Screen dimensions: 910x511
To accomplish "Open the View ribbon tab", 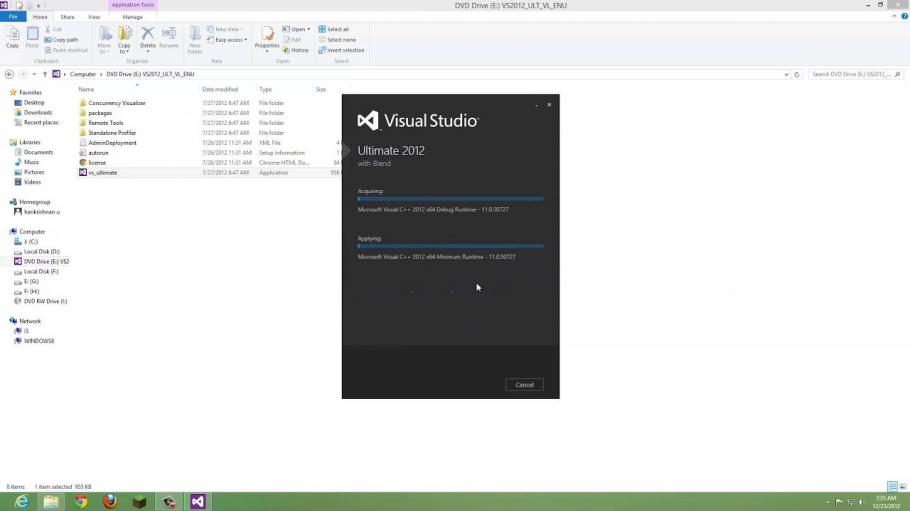I will point(94,17).
